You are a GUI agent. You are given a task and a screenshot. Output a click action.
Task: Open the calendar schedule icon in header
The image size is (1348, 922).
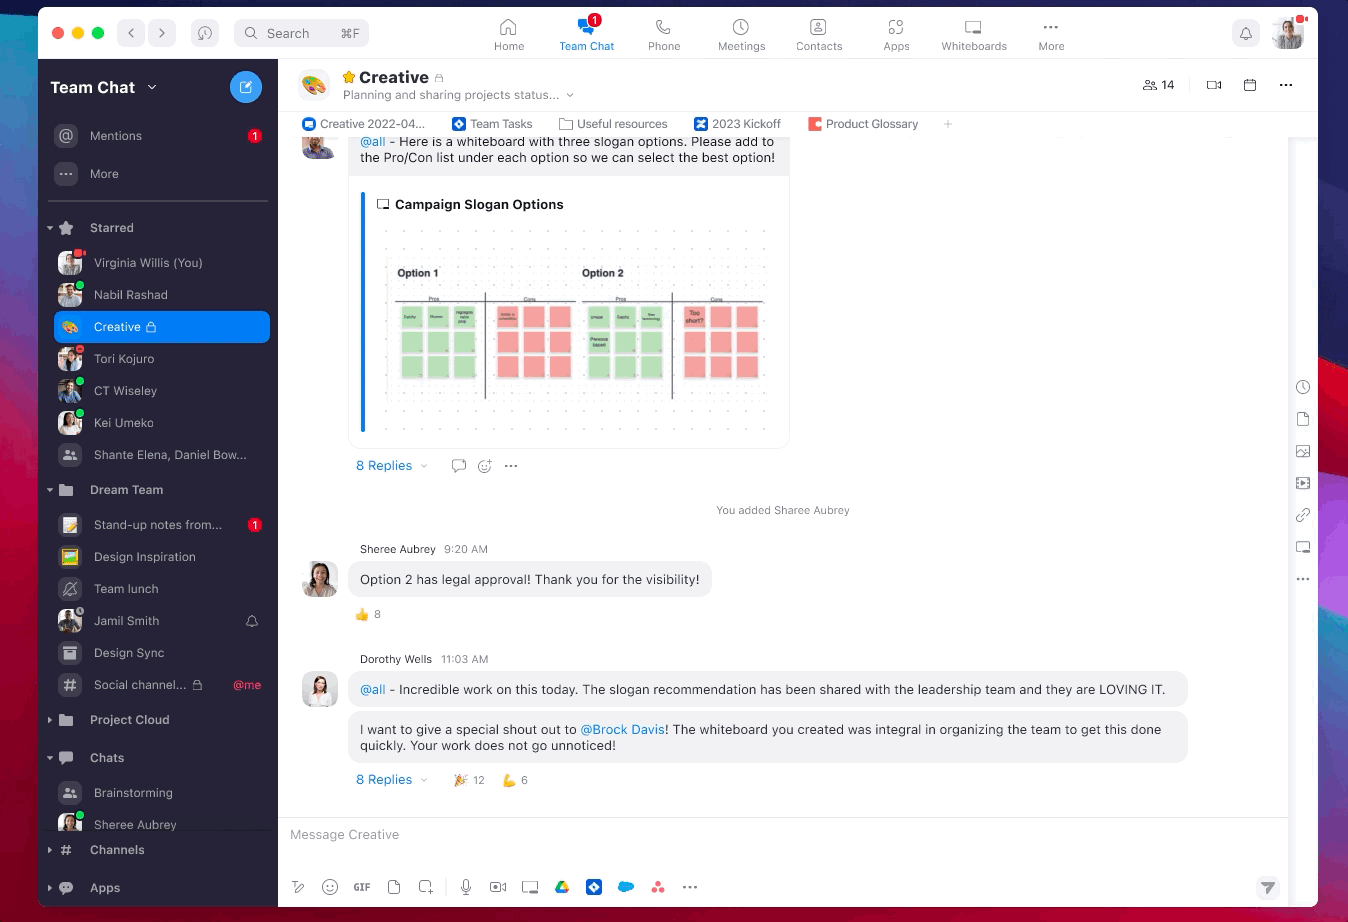coord(1250,85)
